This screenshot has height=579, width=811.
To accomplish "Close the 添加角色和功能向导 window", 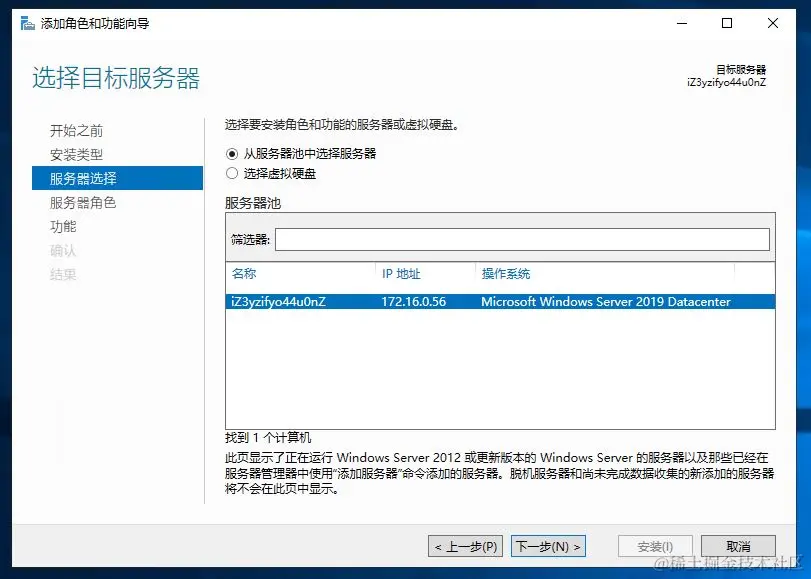I will 773,23.
